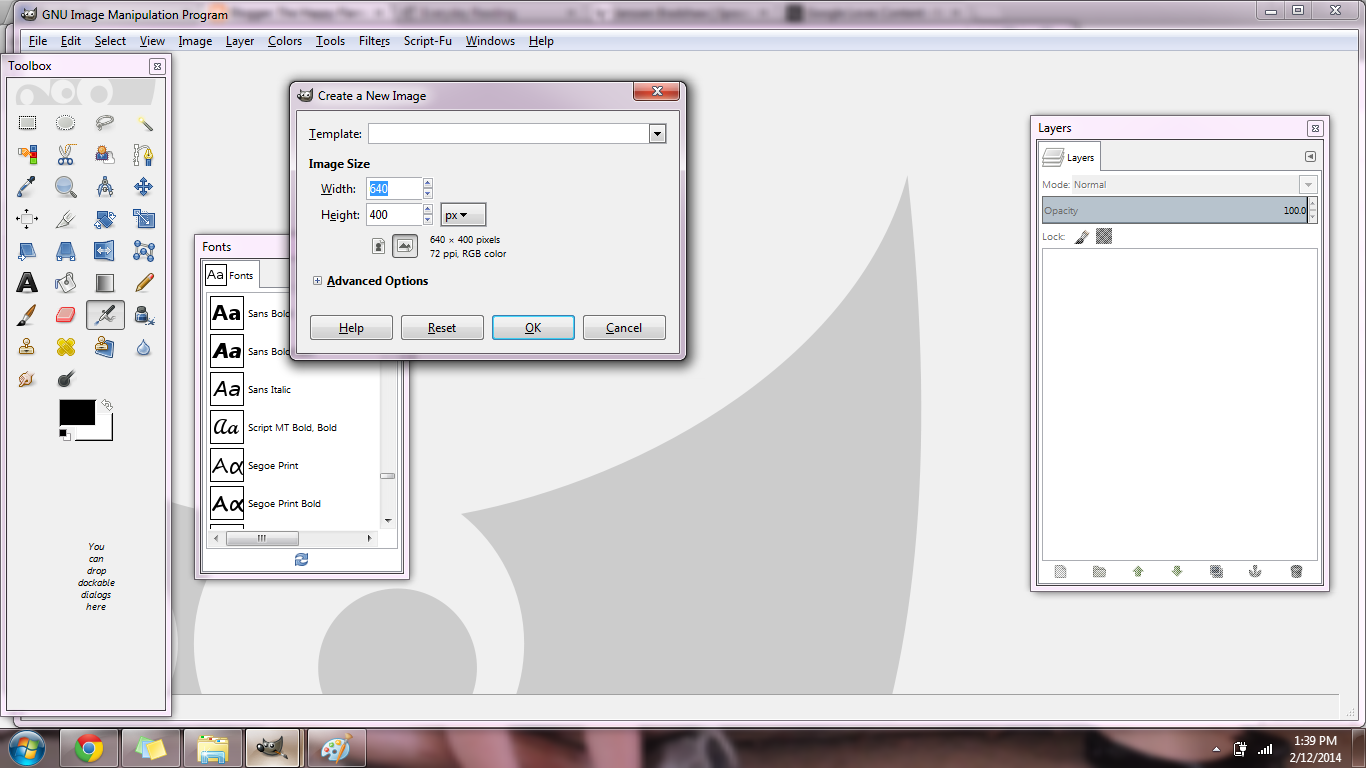Select the Crop knife tool
This screenshot has width=1366, height=768.
(x=66, y=219)
